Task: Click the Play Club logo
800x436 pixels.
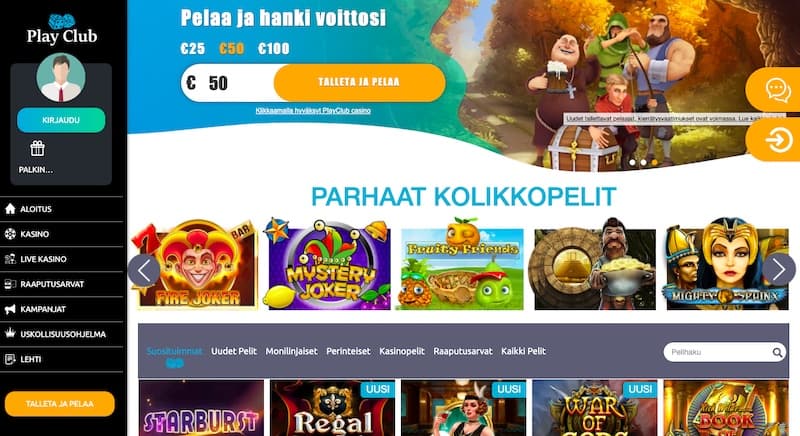Action: [x=62, y=30]
